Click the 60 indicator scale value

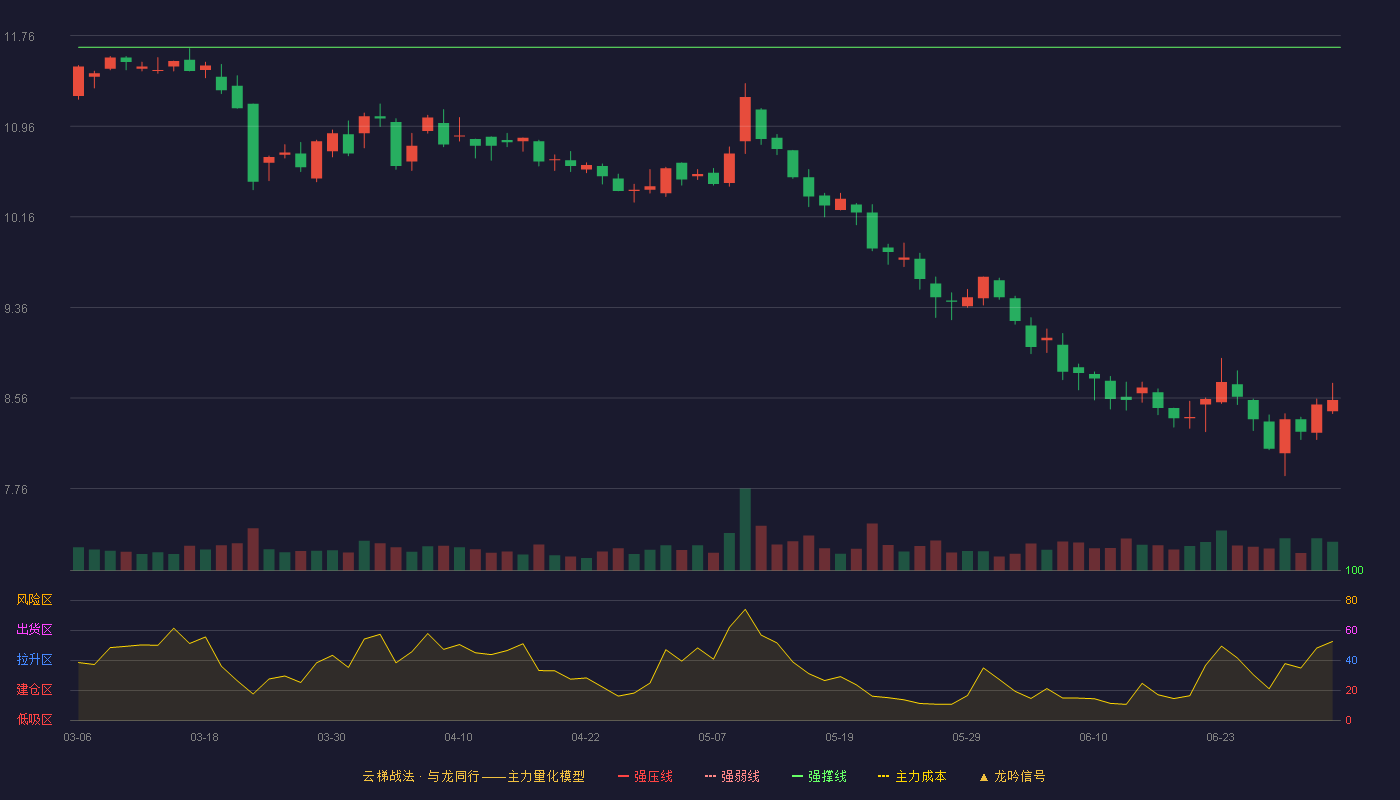(x=1351, y=630)
